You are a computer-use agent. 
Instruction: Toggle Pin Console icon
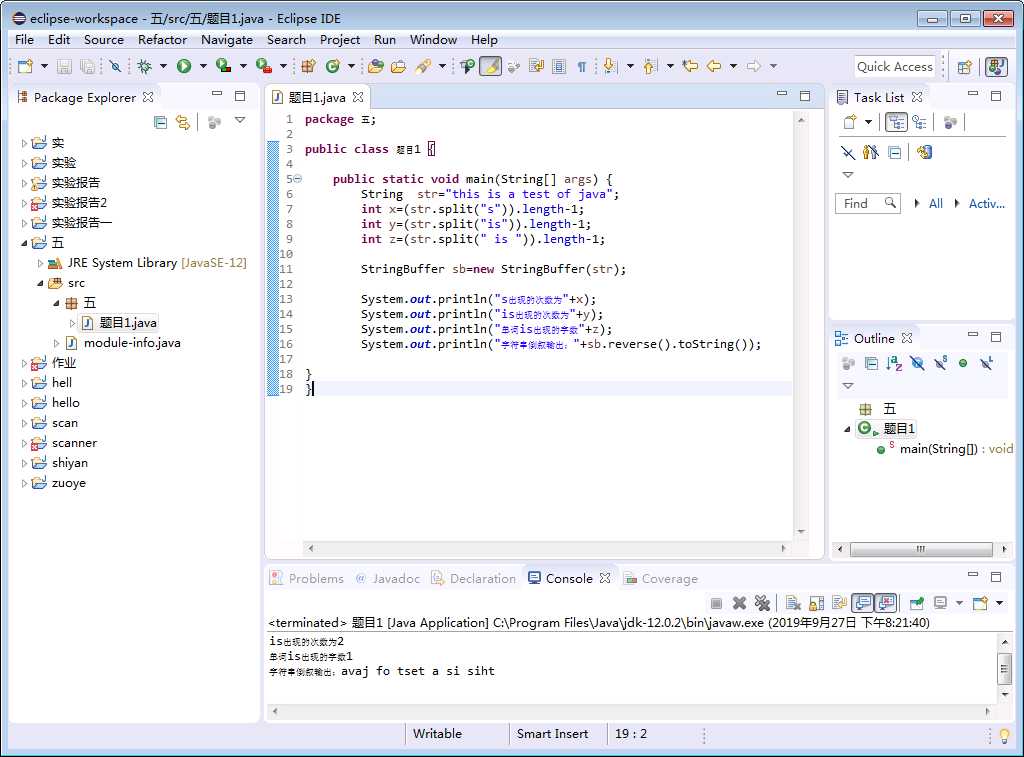coord(916,603)
